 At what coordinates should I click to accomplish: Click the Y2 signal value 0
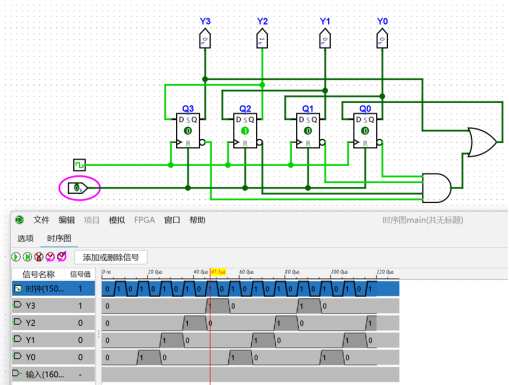click(x=80, y=323)
